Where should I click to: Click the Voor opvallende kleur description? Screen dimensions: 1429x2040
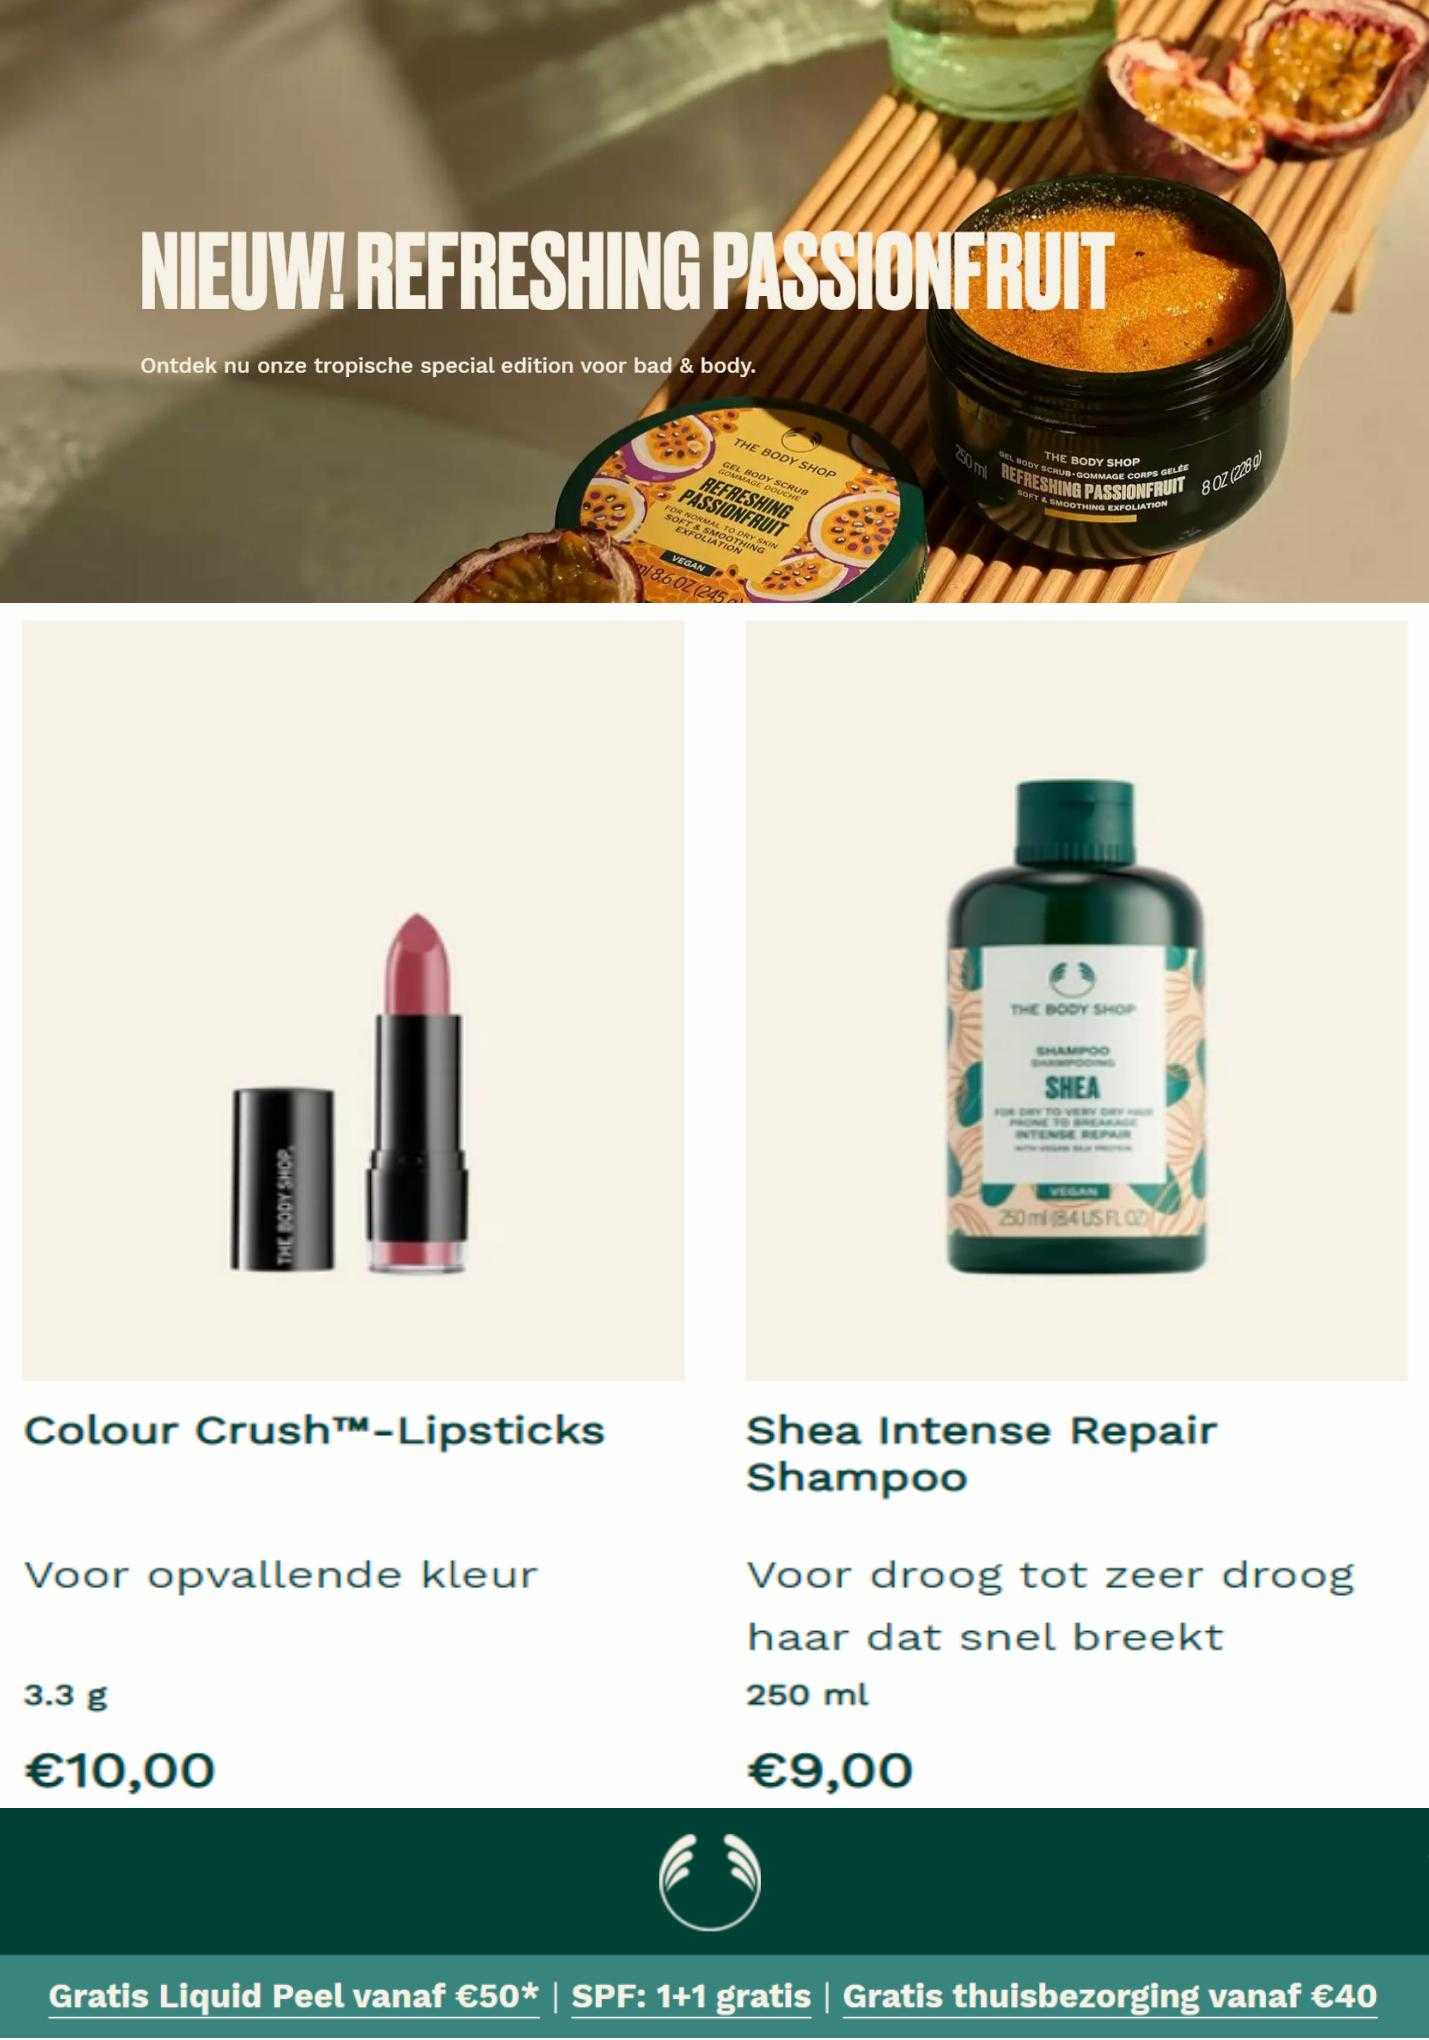tap(281, 1576)
